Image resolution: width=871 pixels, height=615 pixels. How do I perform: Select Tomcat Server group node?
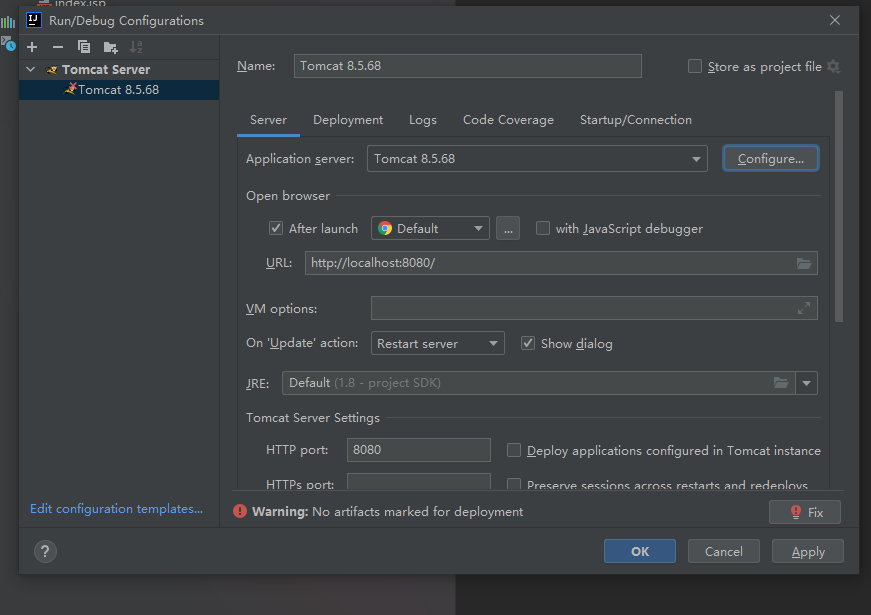(x=119, y=69)
